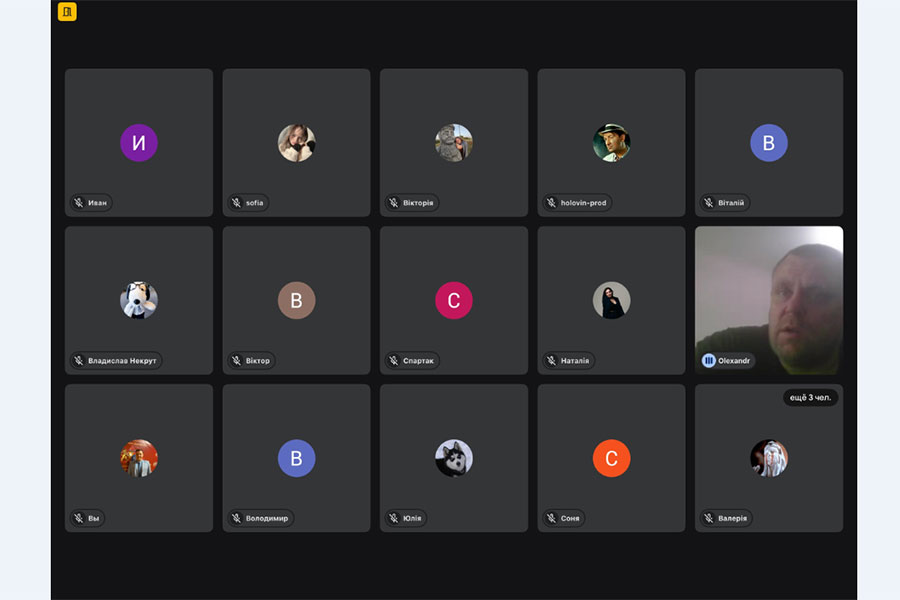This screenshot has height=600, width=900.
Task: Select your own (Вы) photo avatar
Action: pos(139,458)
